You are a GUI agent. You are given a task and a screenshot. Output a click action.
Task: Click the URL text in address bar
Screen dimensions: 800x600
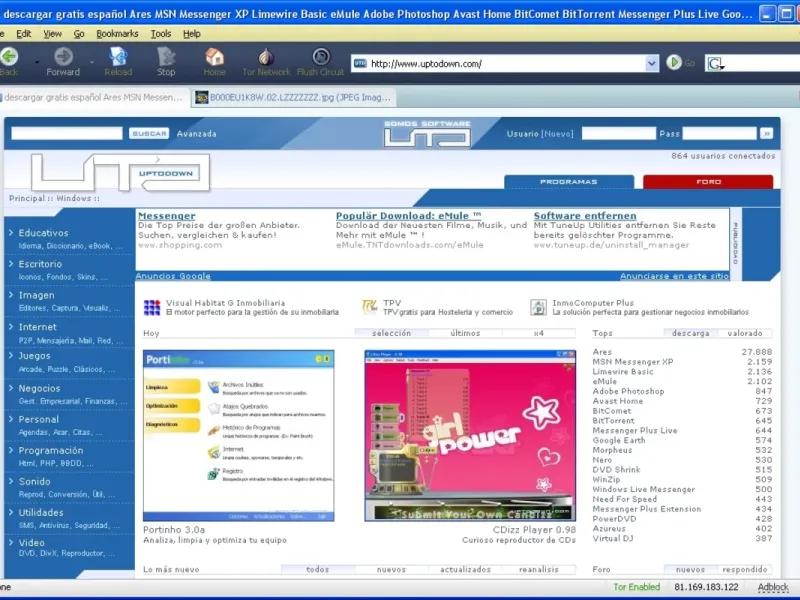coord(426,64)
